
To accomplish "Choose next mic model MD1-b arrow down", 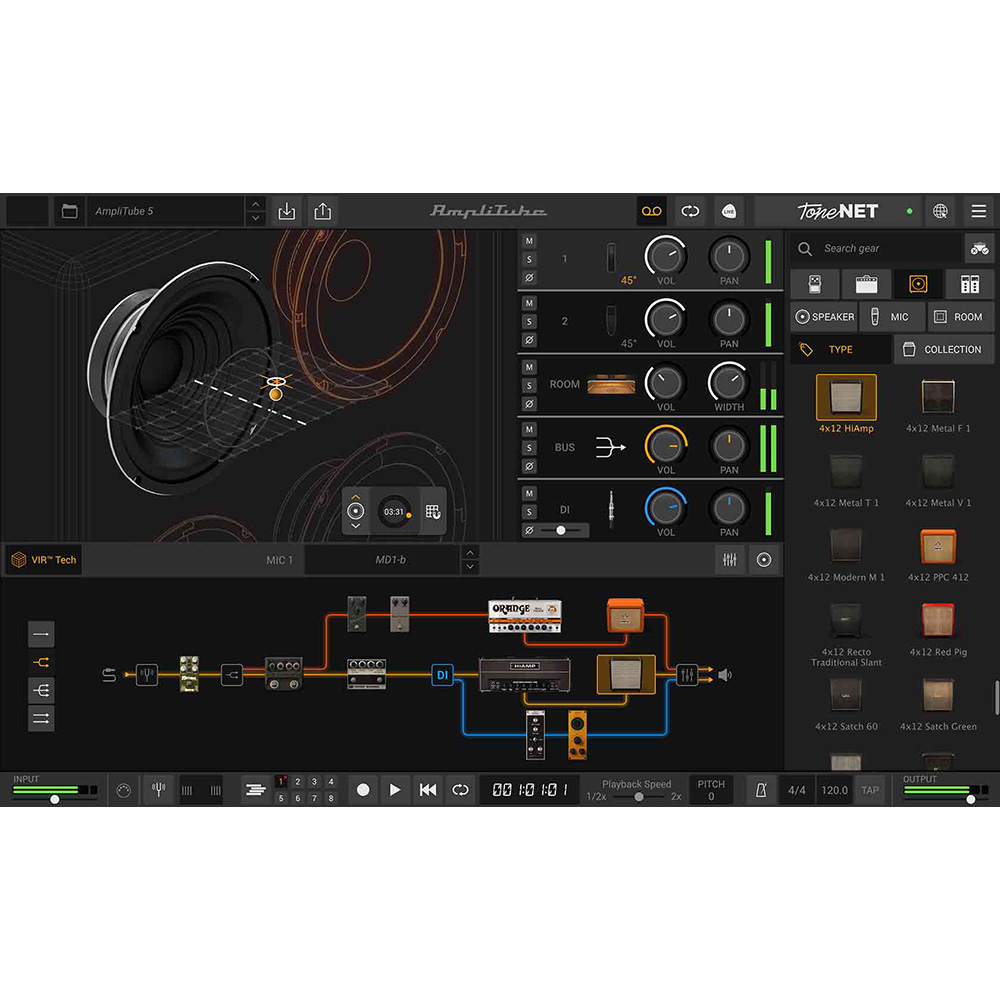I will (470, 567).
